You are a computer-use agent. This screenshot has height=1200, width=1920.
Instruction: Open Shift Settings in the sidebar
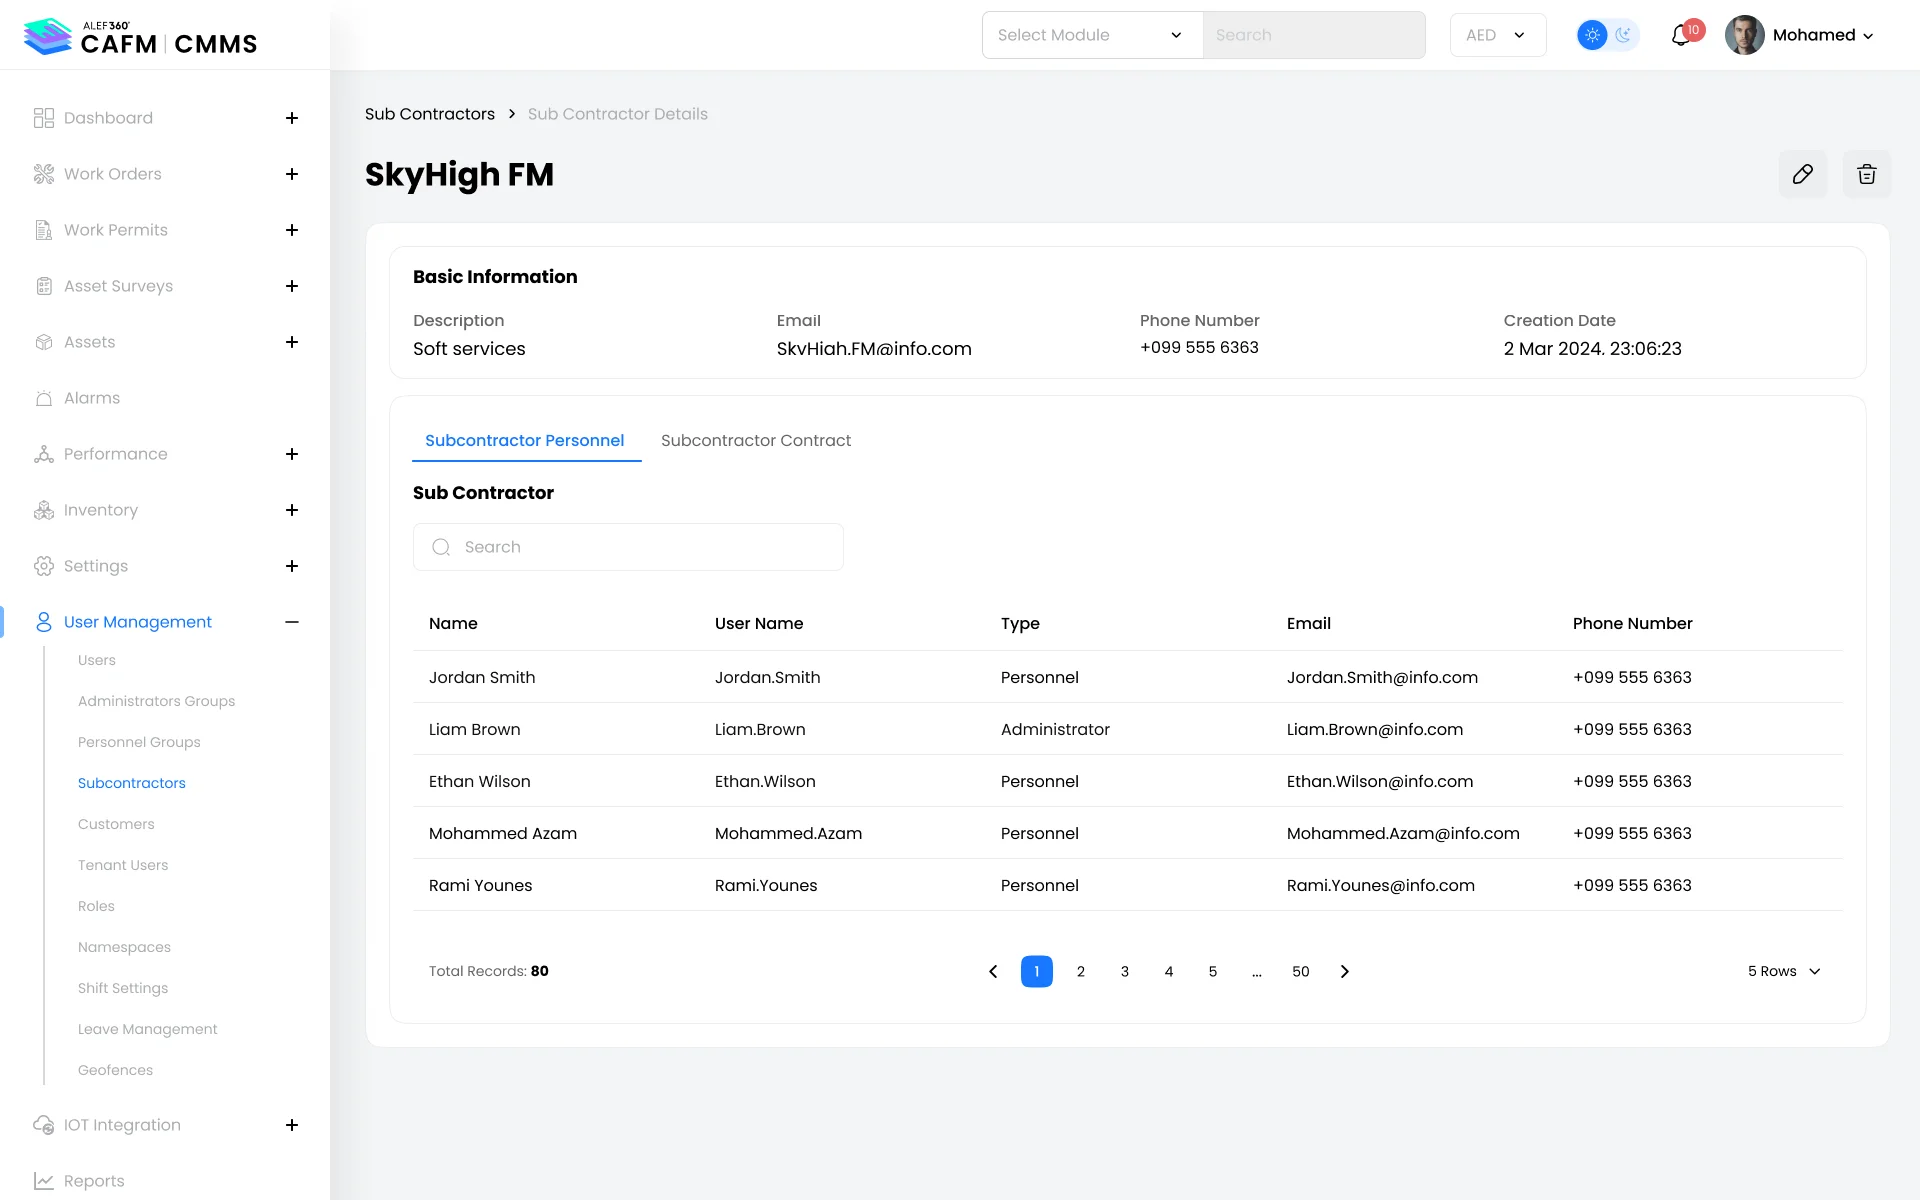click(x=123, y=989)
